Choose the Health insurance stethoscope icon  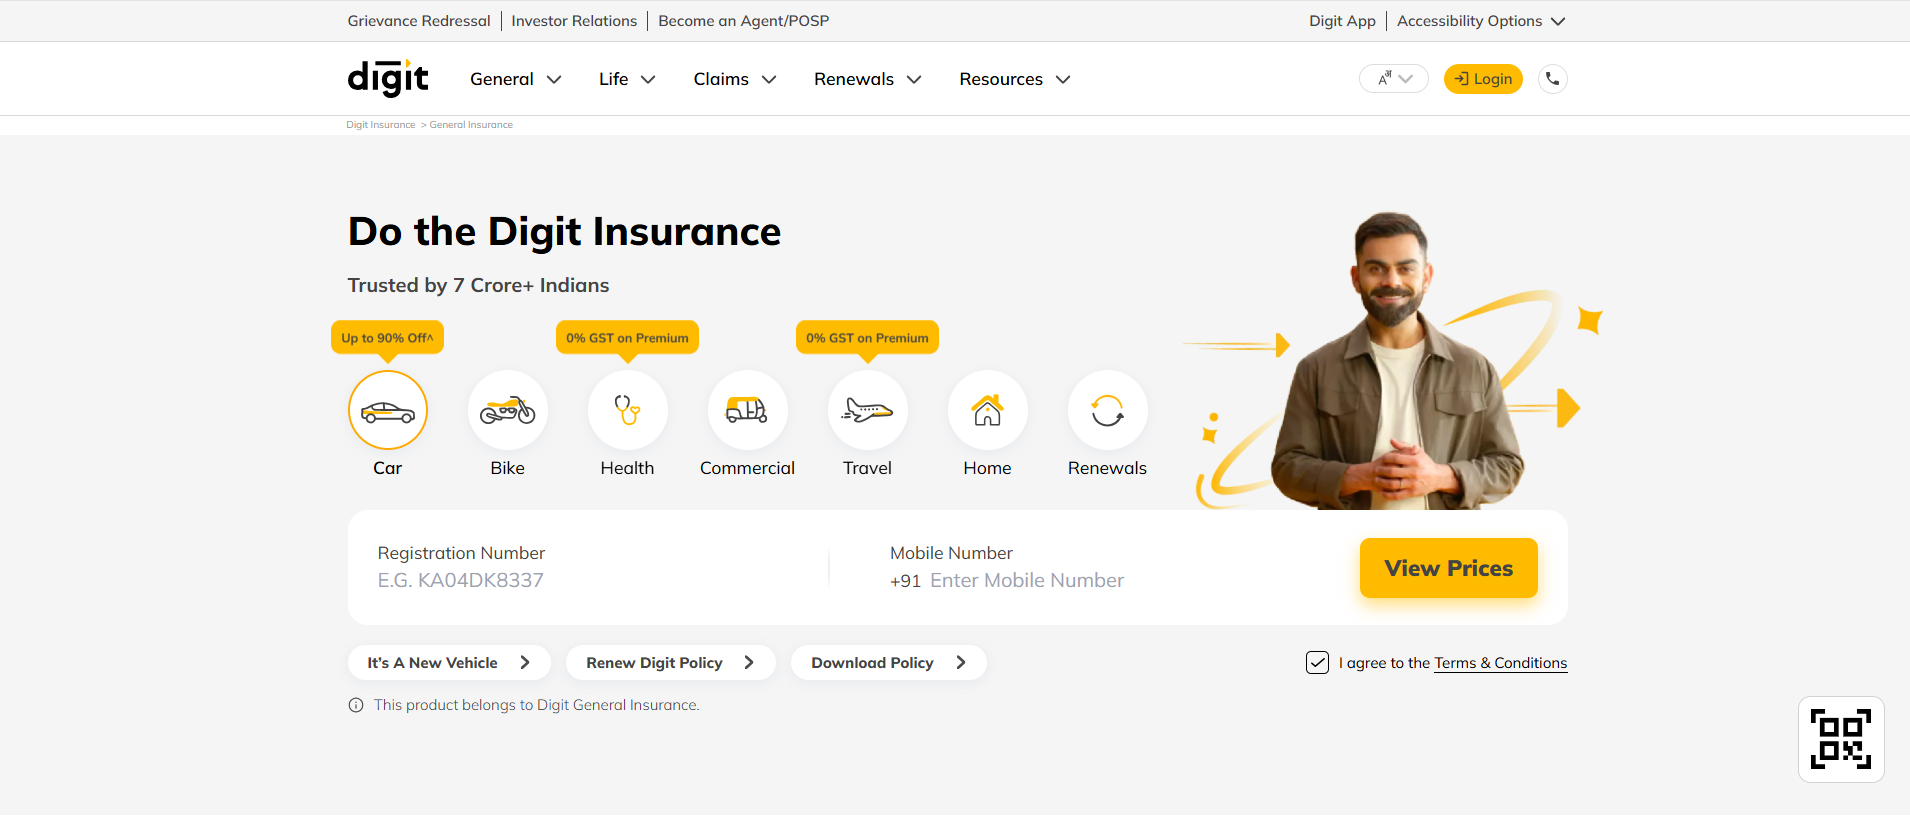(628, 410)
